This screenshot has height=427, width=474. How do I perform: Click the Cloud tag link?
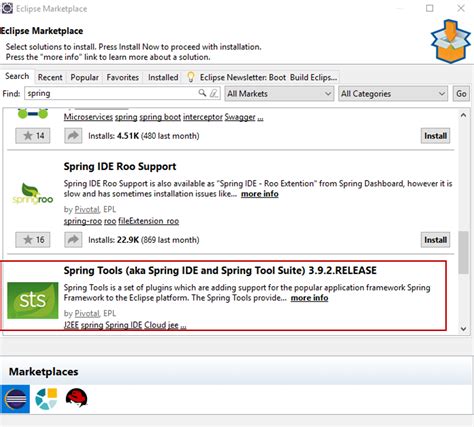click(155, 325)
